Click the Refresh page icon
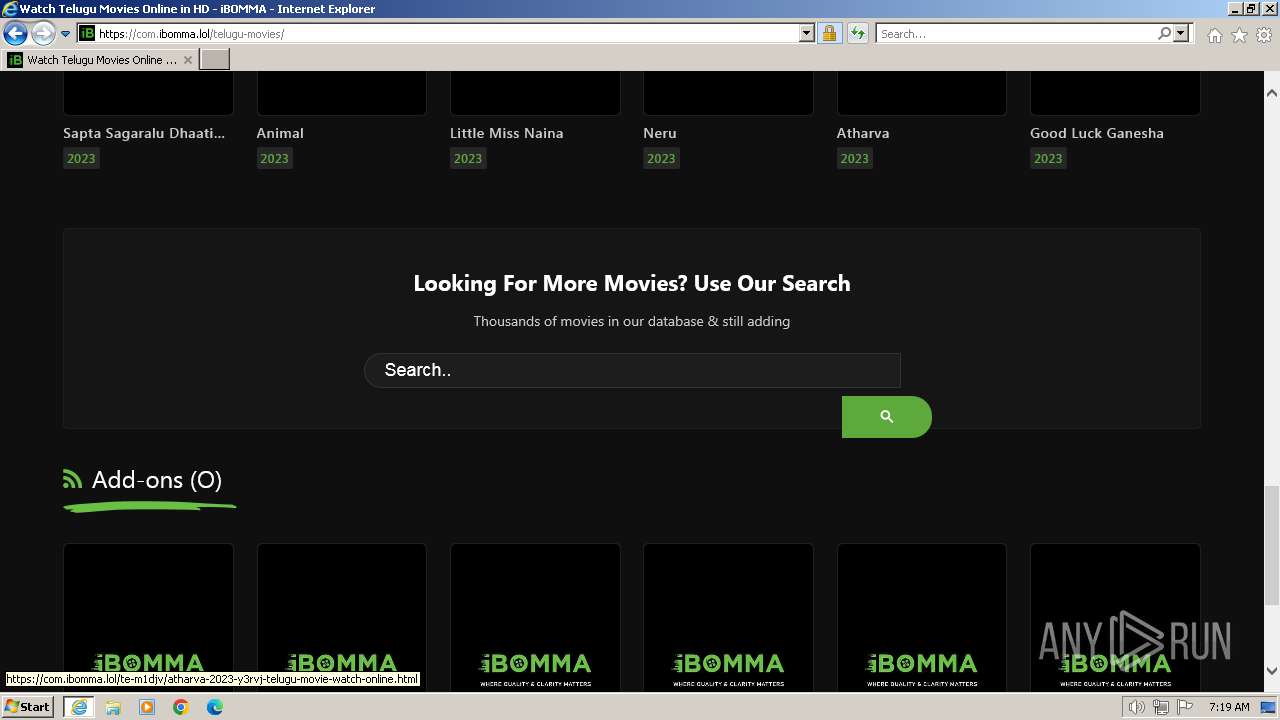Viewport: 1280px width, 720px height. pos(858,33)
